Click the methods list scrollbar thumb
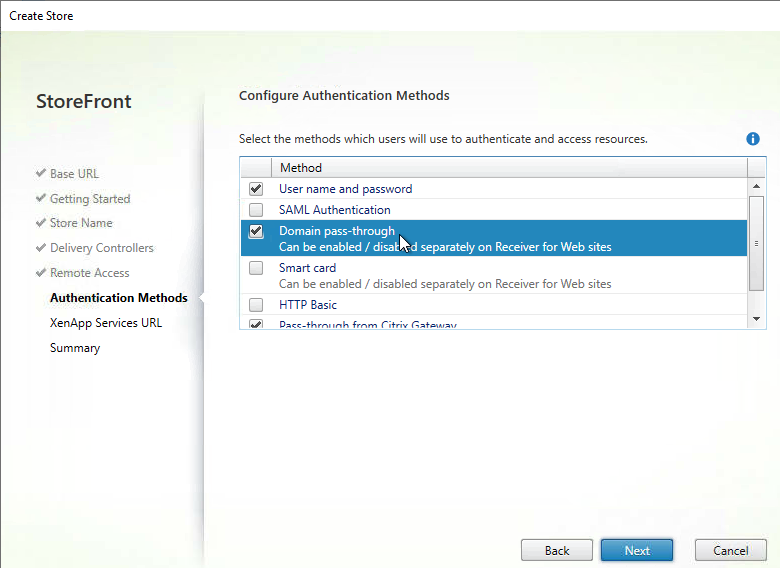 click(x=756, y=243)
